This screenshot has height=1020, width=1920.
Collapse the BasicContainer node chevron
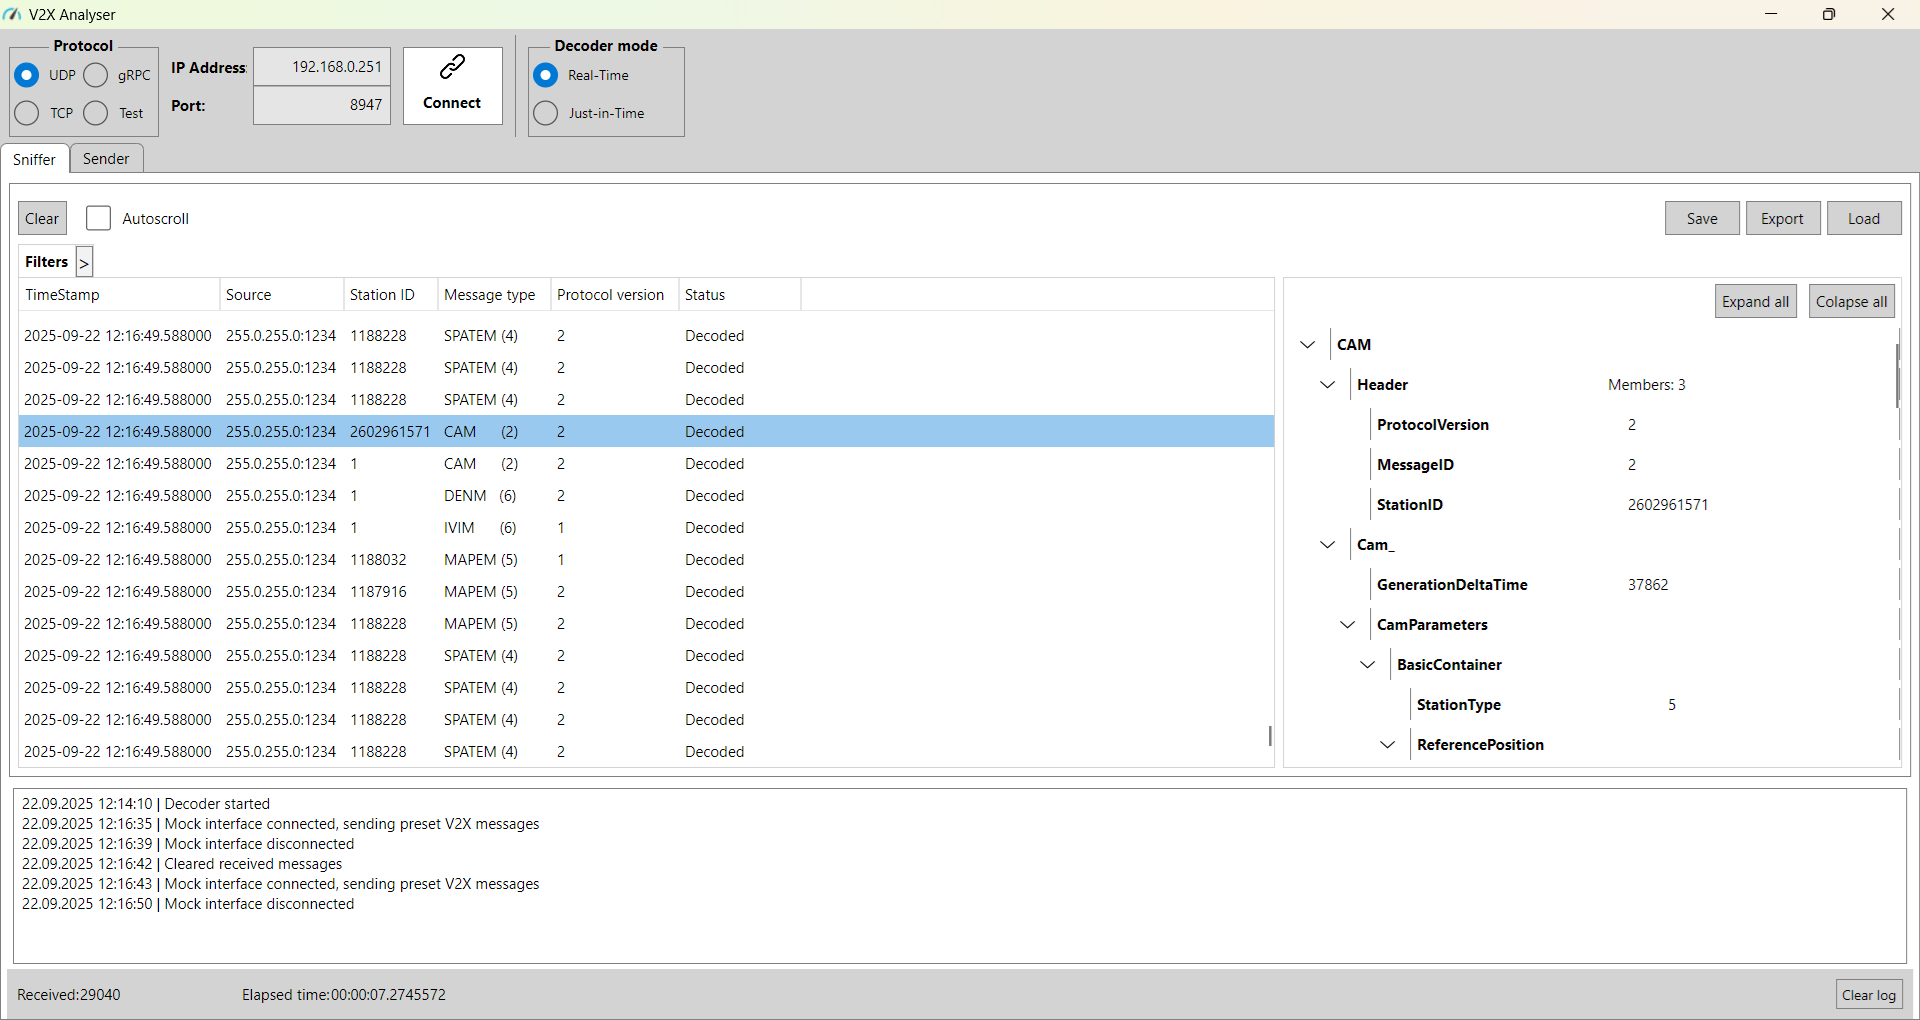pyautogui.click(x=1367, y=665)
